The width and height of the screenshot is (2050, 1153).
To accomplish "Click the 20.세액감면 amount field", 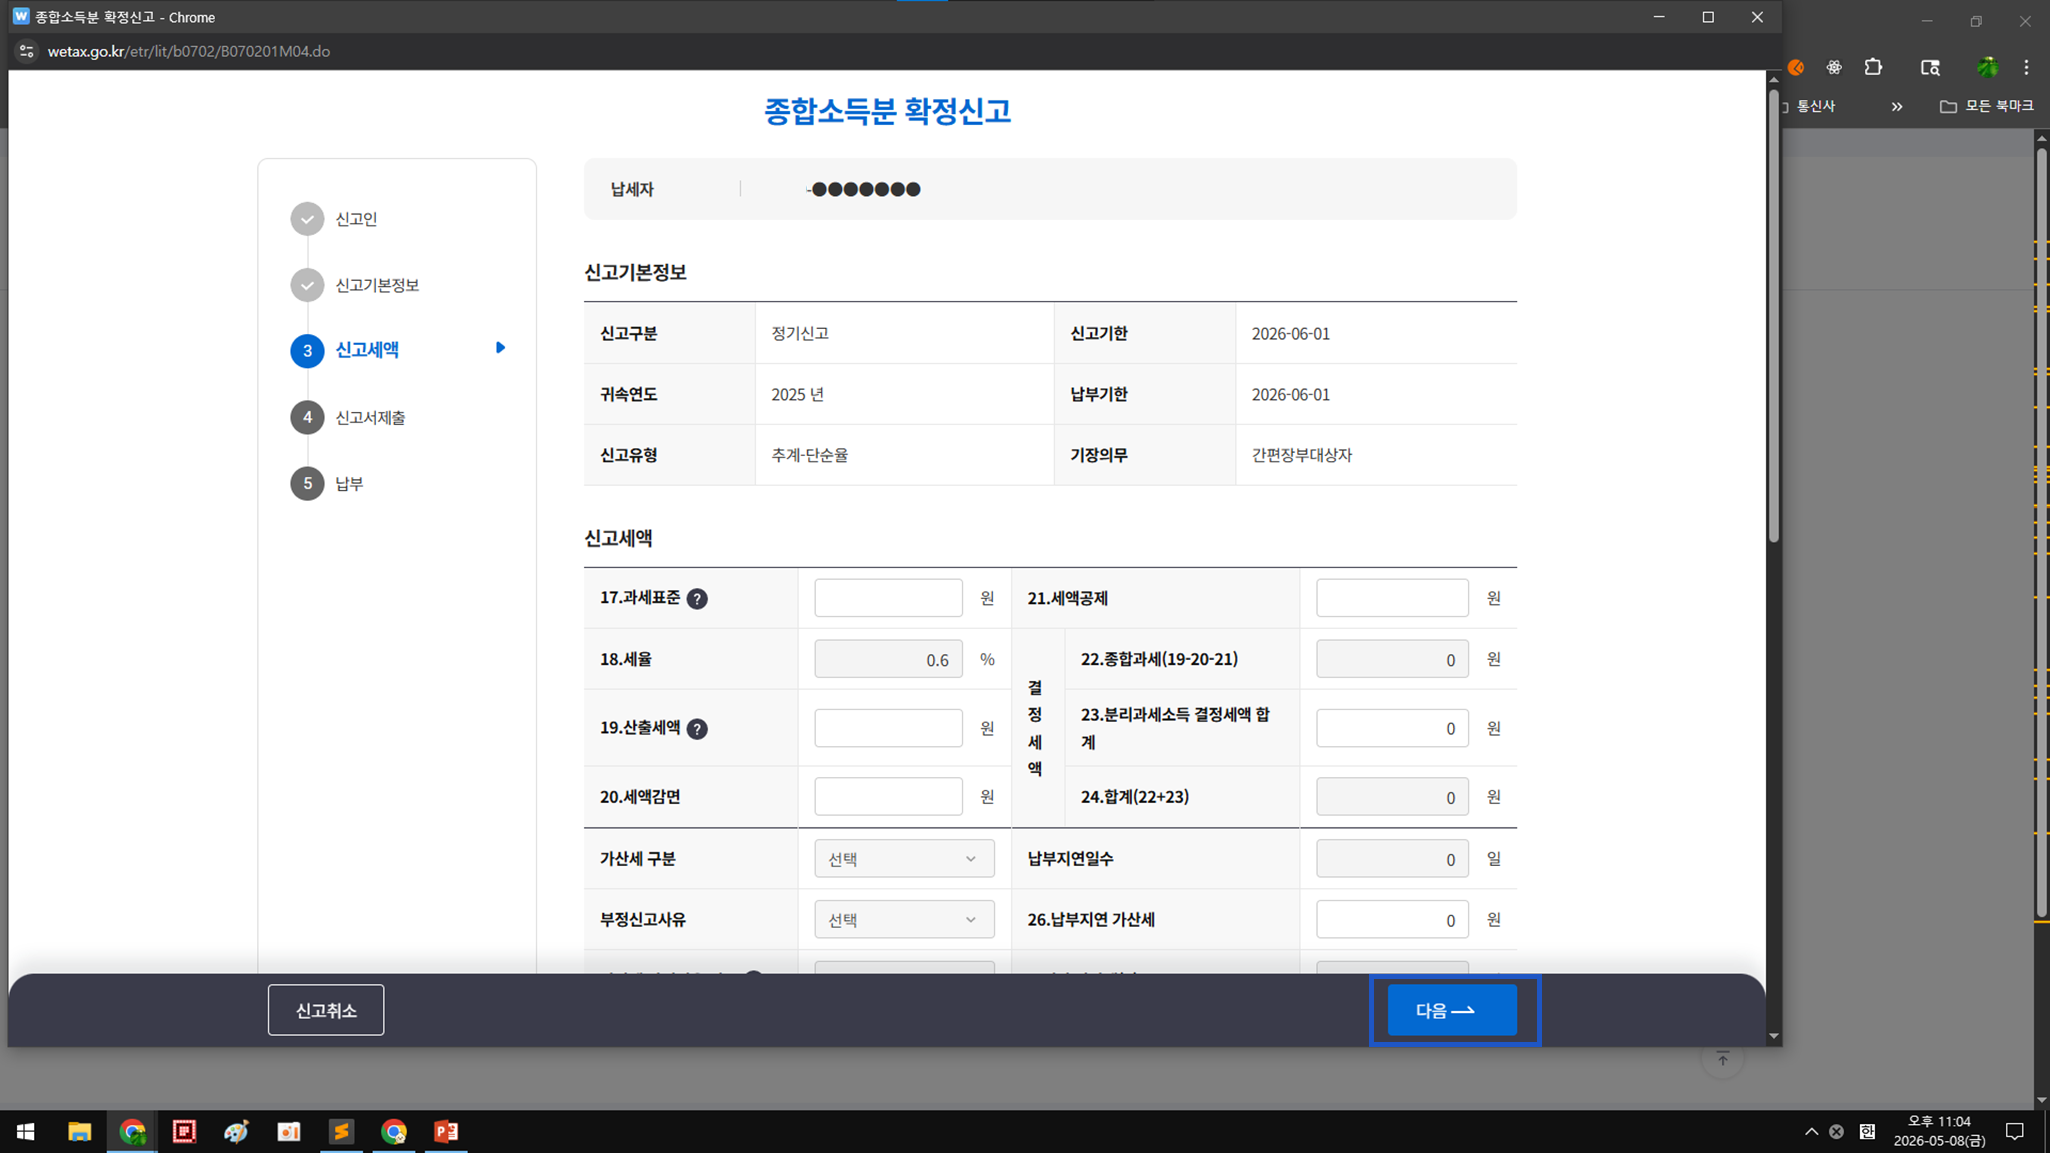I will tap(888, 797).
